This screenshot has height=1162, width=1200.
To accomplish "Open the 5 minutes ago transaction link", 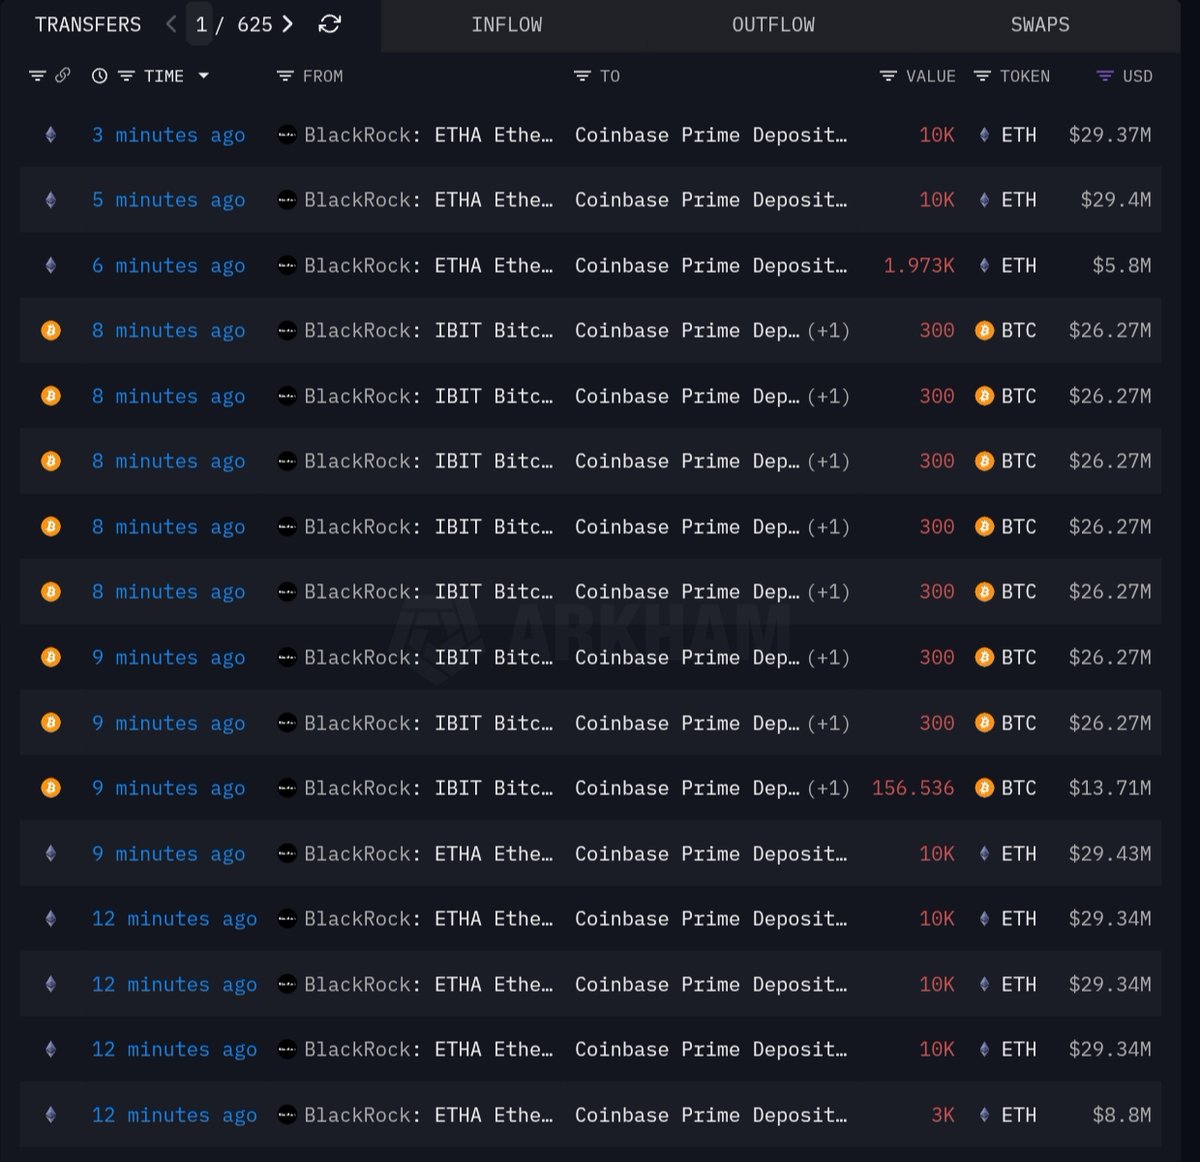I will click(168, 200).
